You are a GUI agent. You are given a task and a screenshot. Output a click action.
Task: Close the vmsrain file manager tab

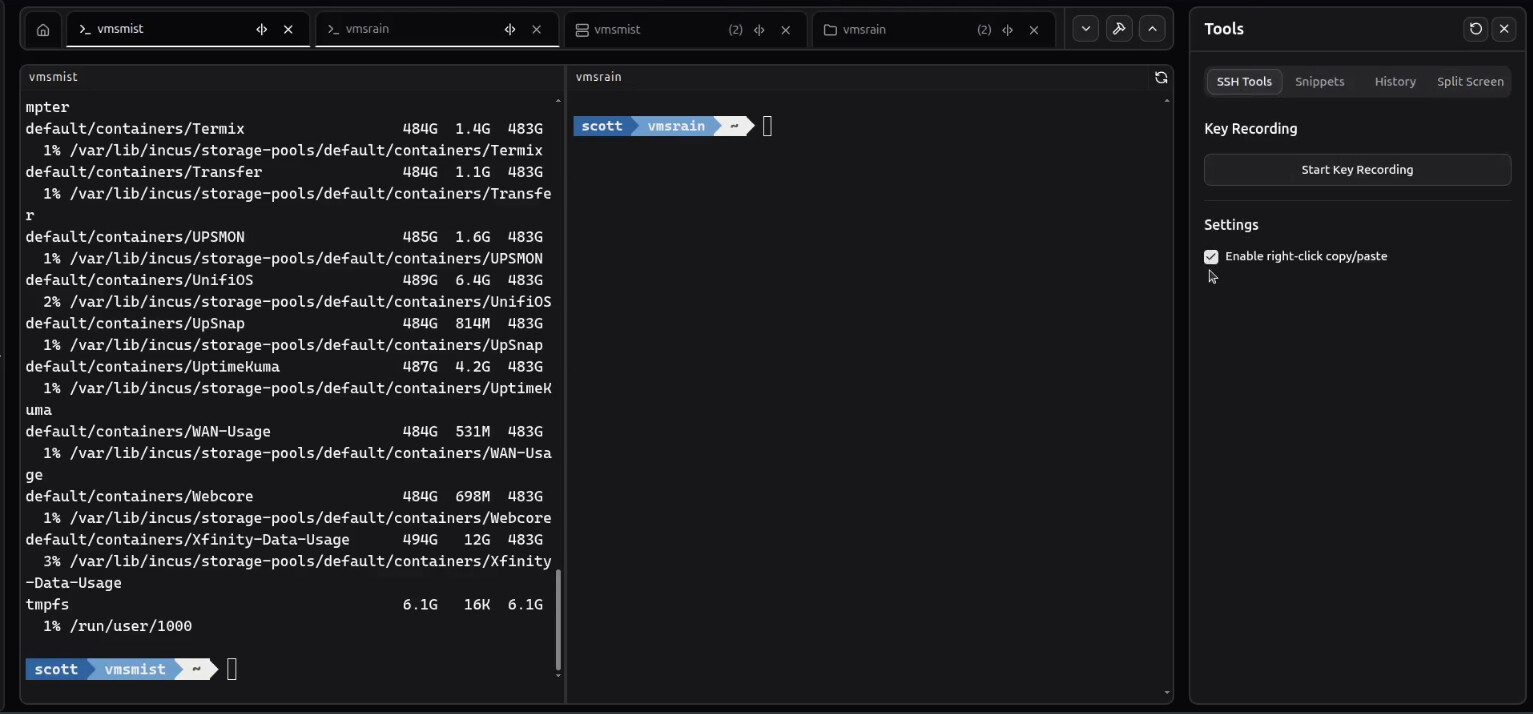coord(1034,30)
